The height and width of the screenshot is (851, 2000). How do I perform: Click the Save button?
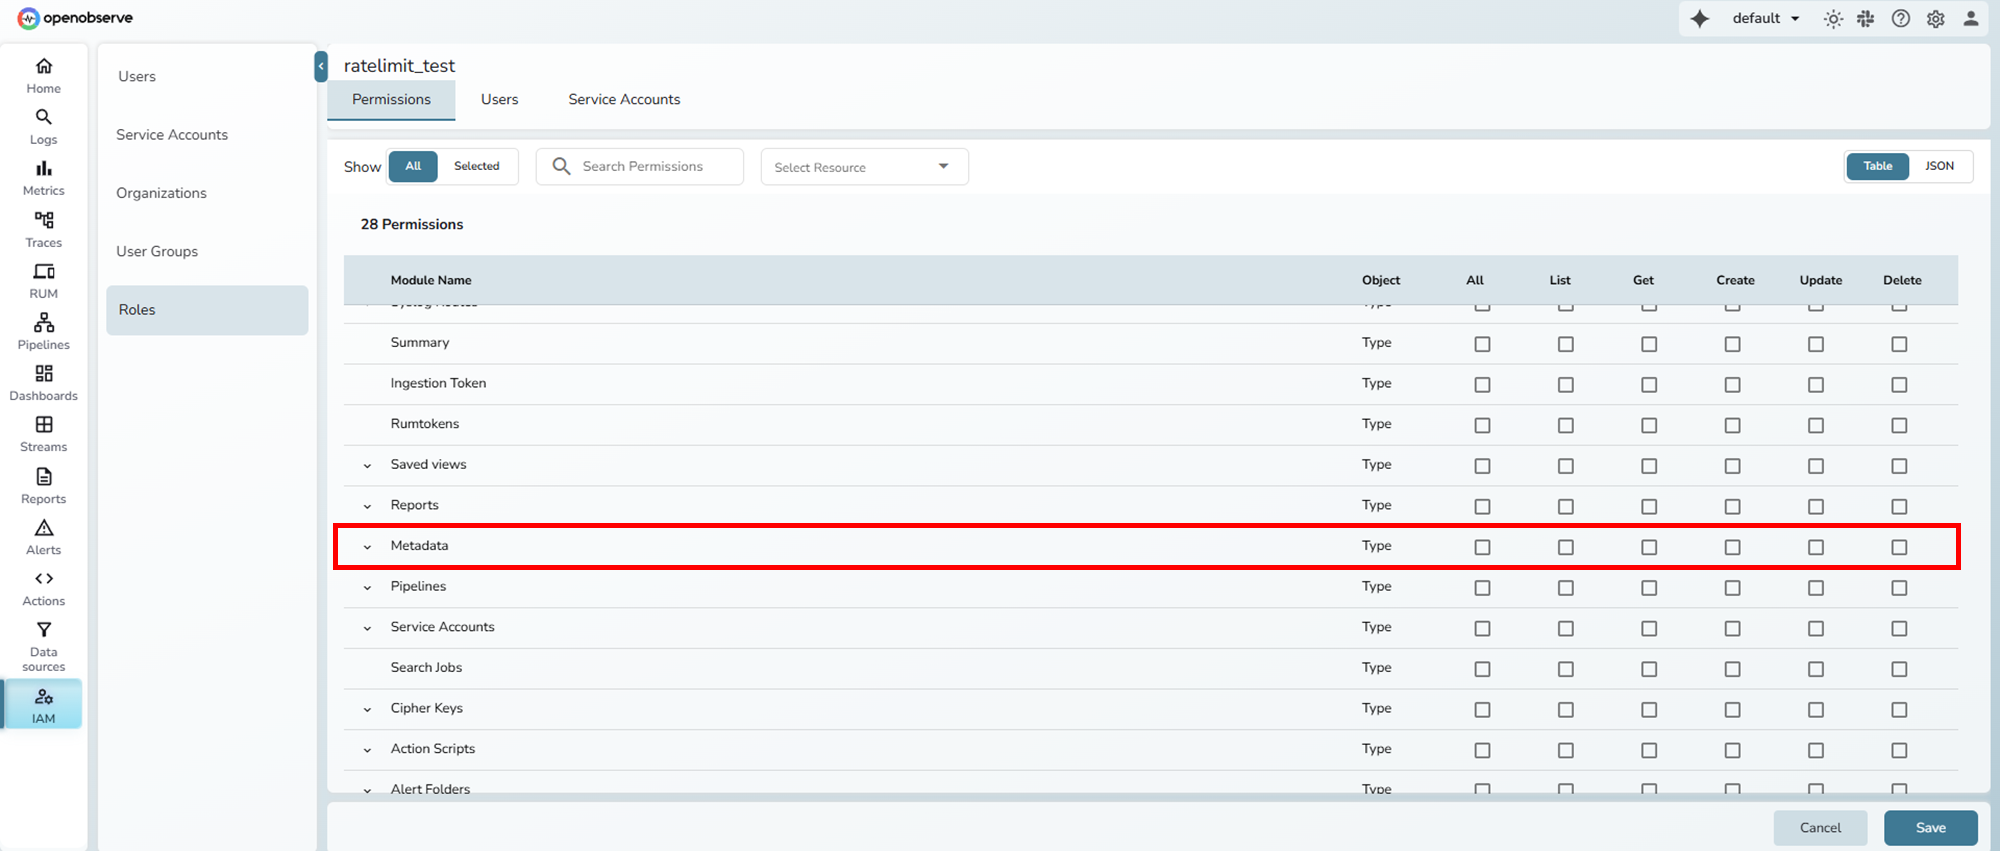1929,828
